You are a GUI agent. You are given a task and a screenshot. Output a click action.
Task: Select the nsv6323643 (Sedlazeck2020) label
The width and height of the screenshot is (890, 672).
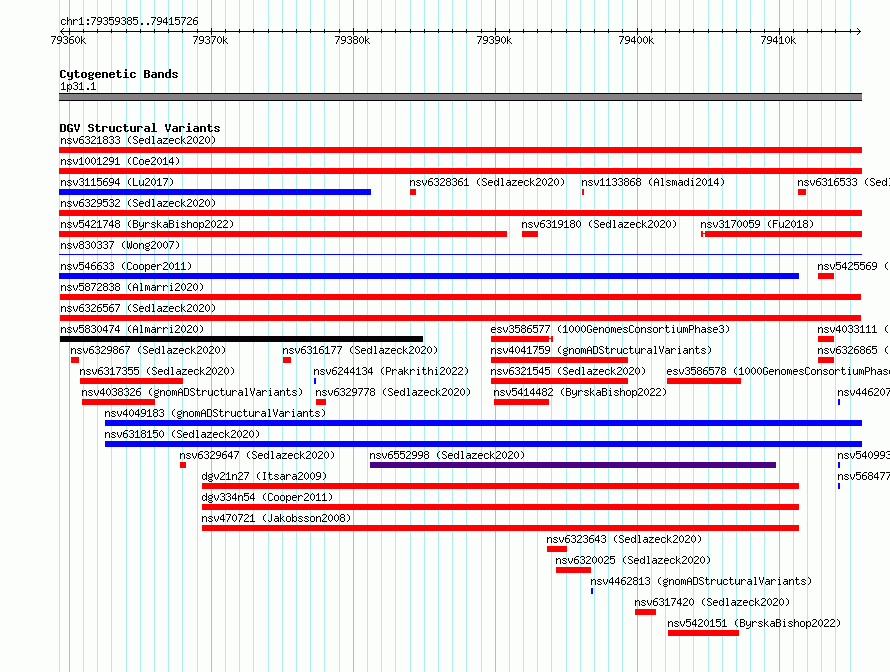tap(624, 539)
